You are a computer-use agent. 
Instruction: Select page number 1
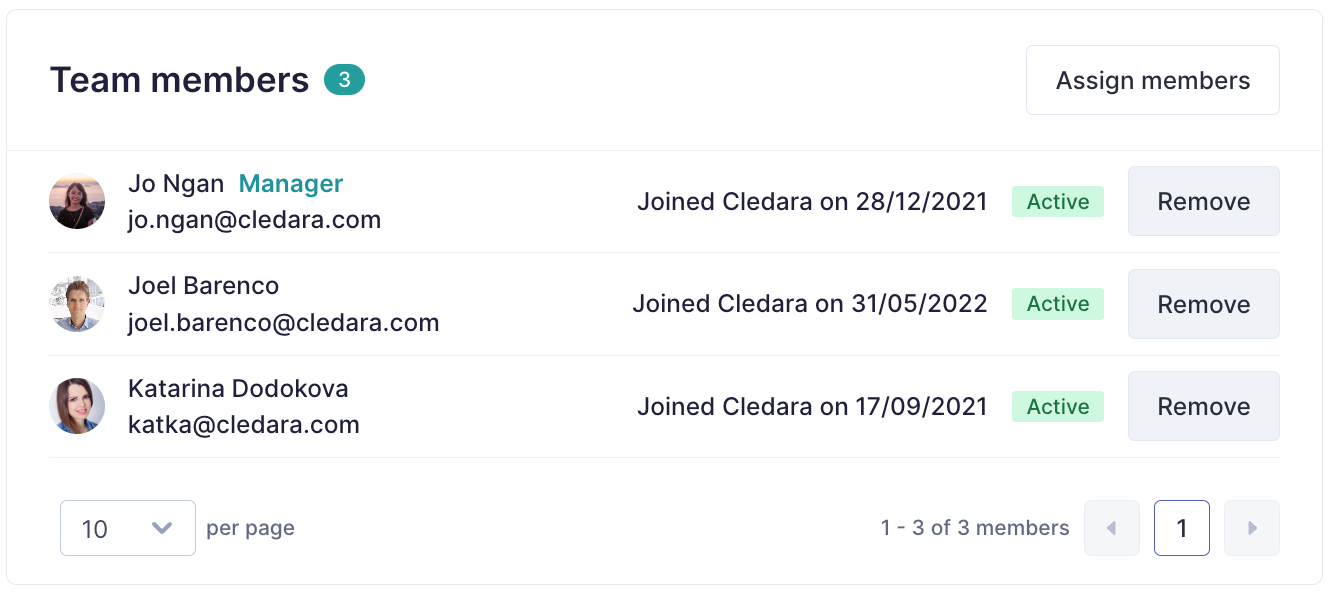pyautogui.click(x=1181, y=528)
